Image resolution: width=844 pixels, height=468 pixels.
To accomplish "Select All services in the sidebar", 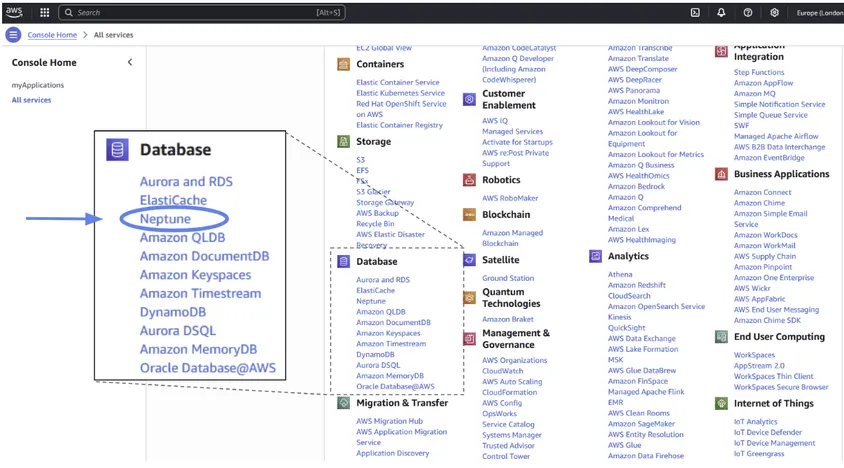I will (x=31, y=100).
